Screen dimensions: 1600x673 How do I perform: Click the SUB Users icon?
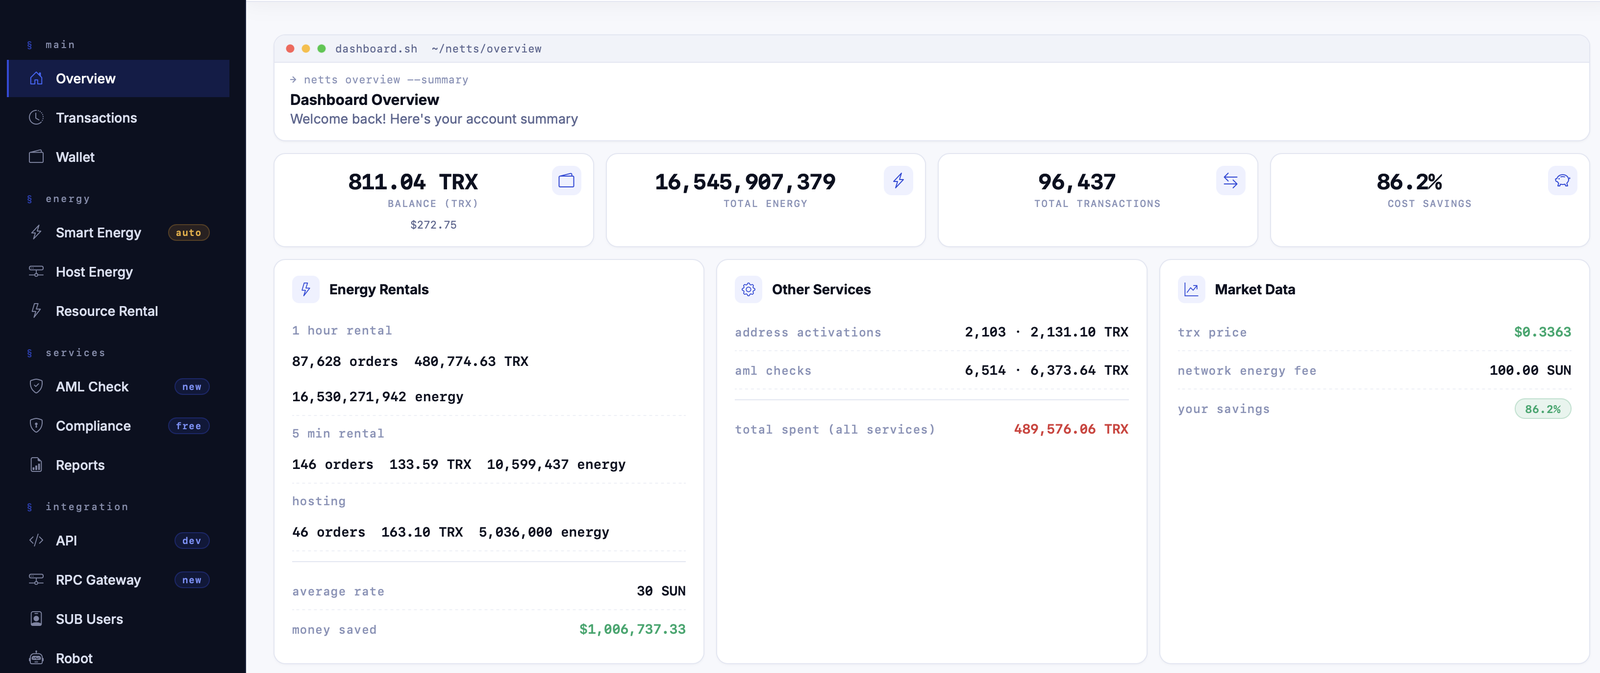click(36, 618)
